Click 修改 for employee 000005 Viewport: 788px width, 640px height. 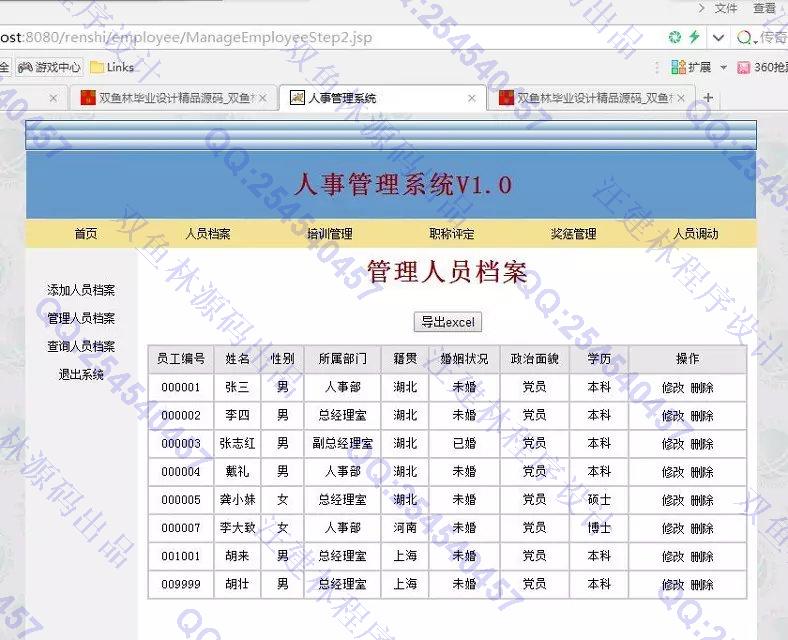pos(673,500)
